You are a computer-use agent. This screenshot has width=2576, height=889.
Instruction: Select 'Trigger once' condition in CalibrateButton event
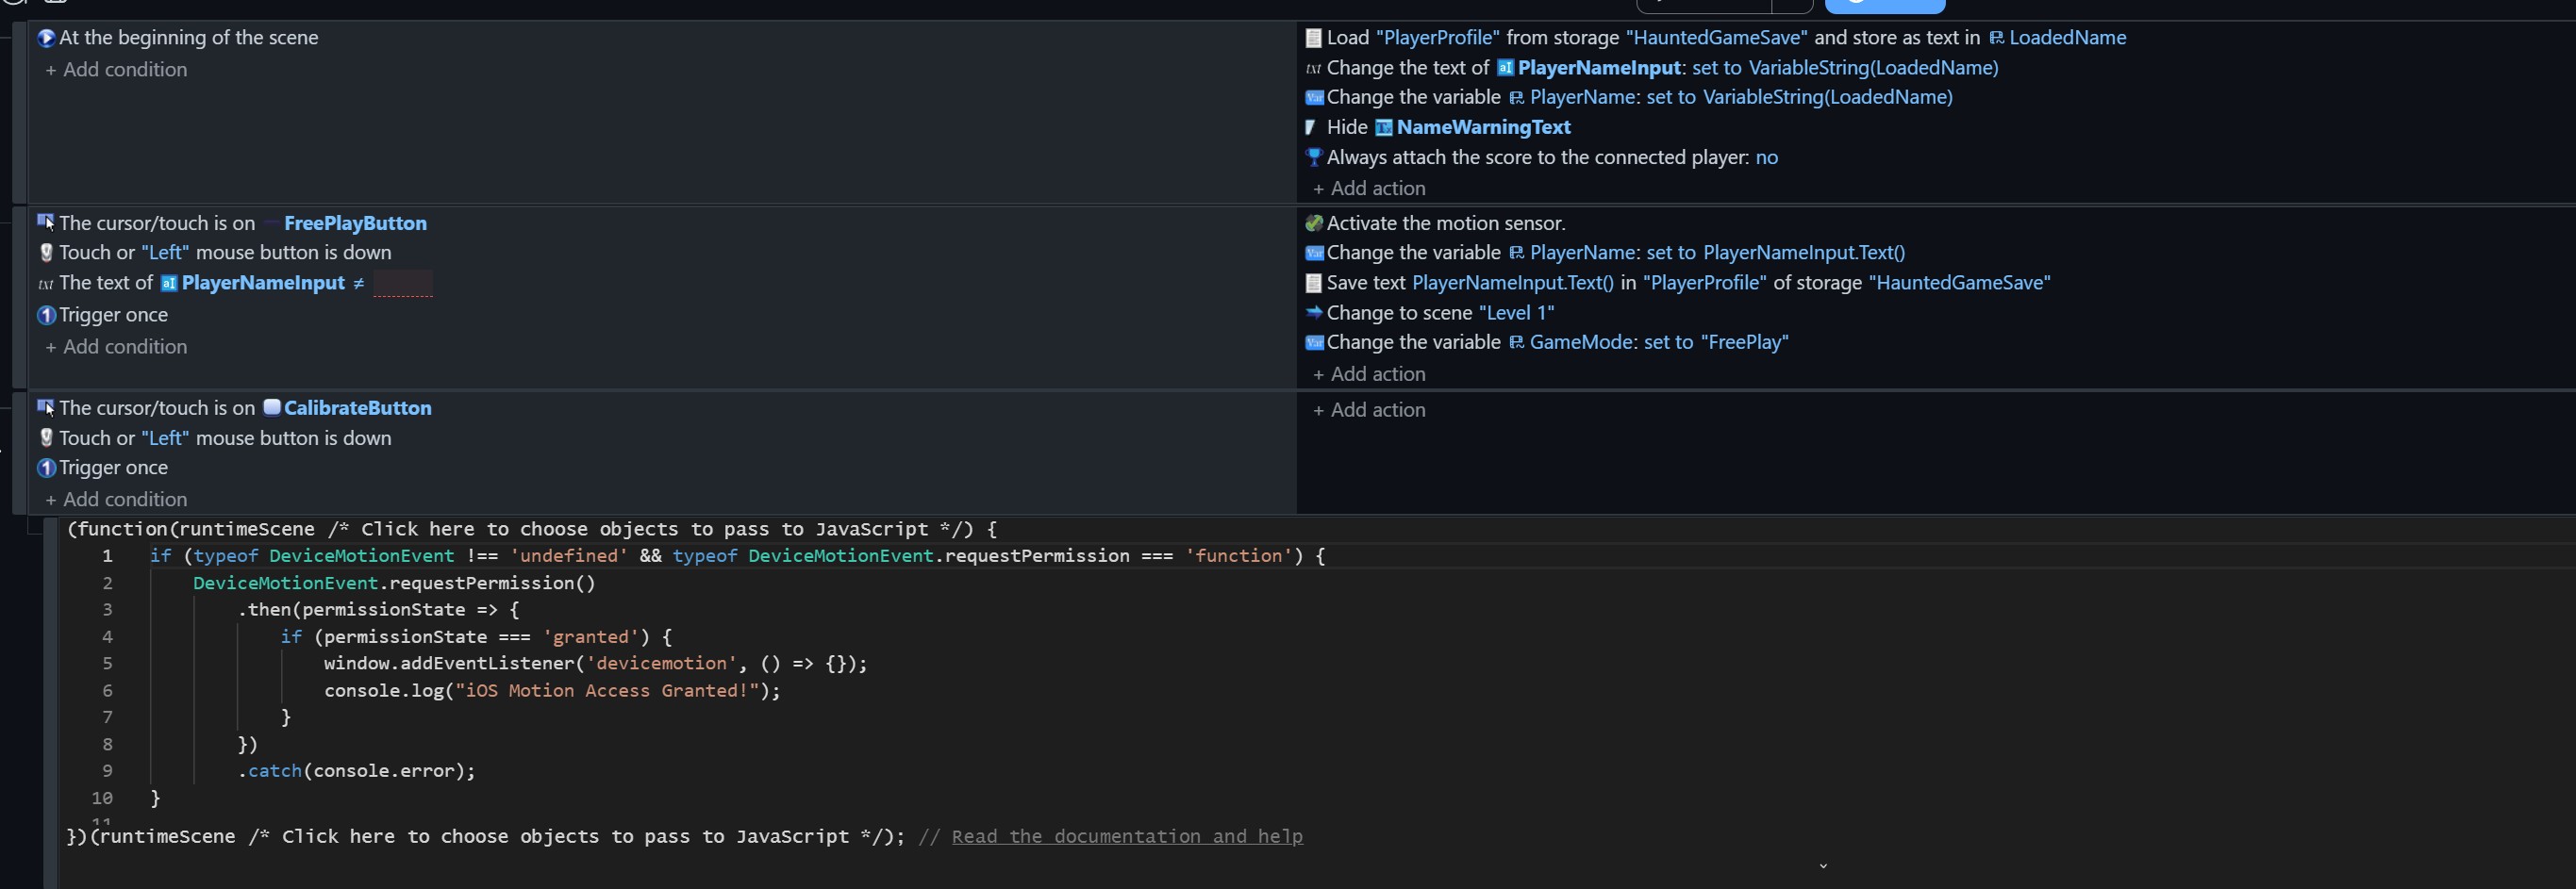pos(113,468)
